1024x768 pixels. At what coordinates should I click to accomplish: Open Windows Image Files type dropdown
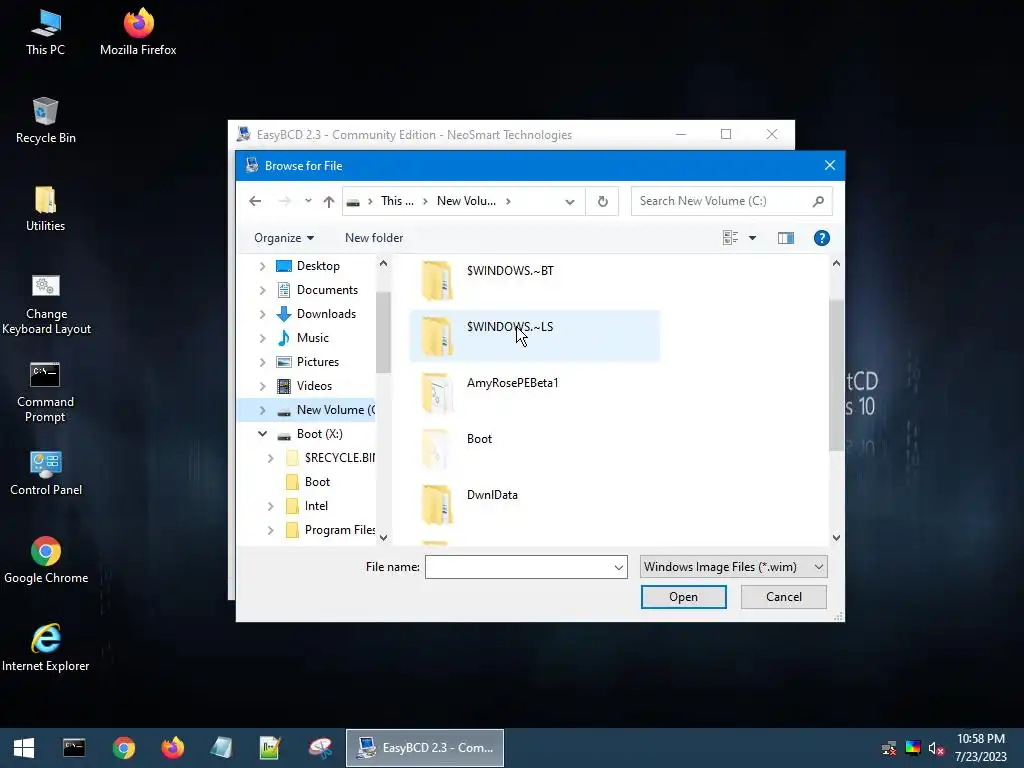pos(733,567)
